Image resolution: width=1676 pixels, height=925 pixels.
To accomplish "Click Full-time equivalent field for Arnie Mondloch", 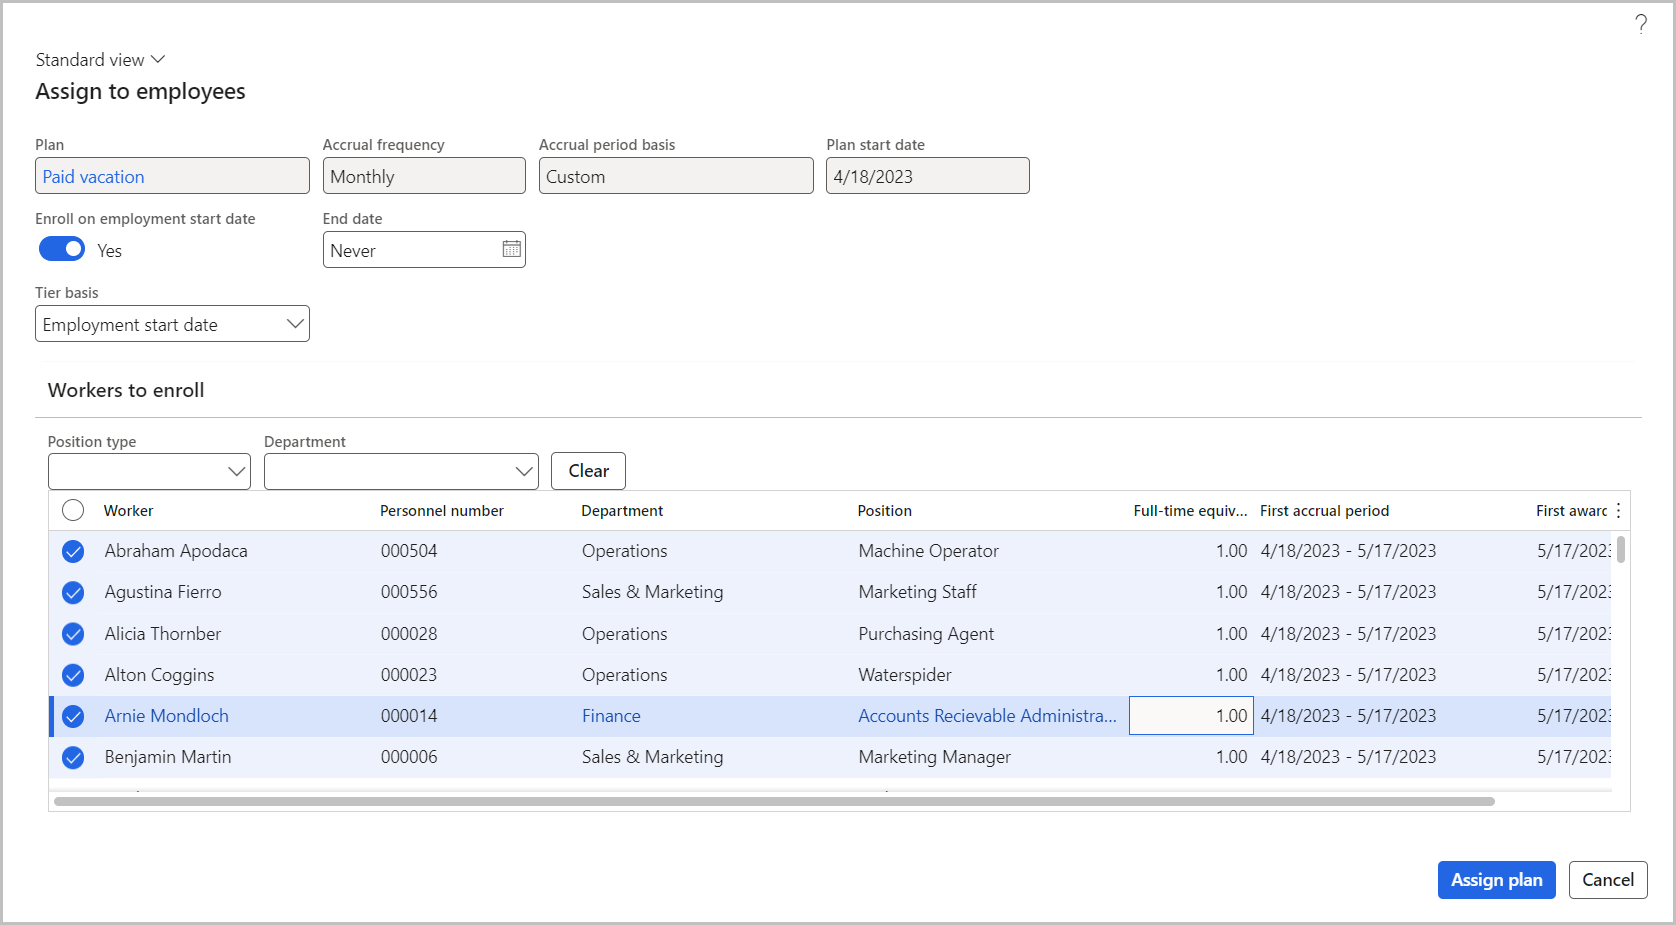I will coord(1190,716).
